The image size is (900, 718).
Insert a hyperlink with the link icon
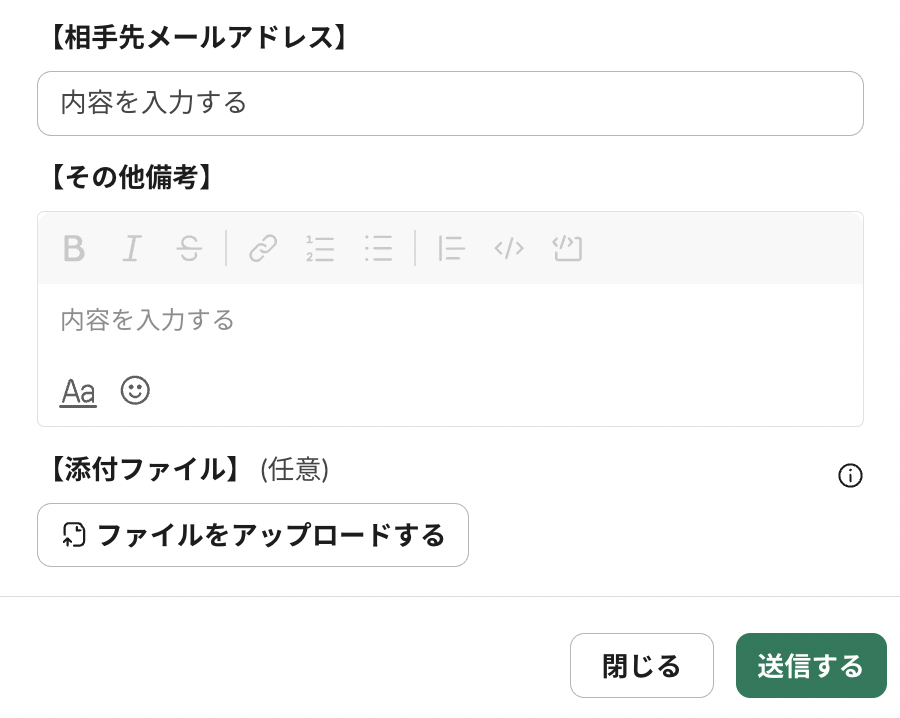[x=263, y=248]
